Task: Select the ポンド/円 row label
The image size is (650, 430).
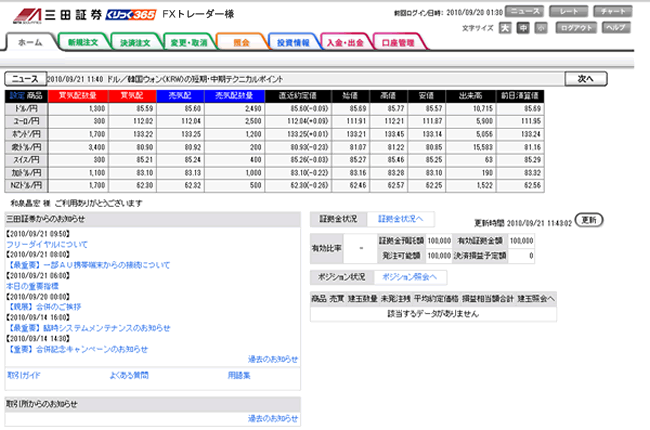Action: pyautogui.click(x=26, y=134)
